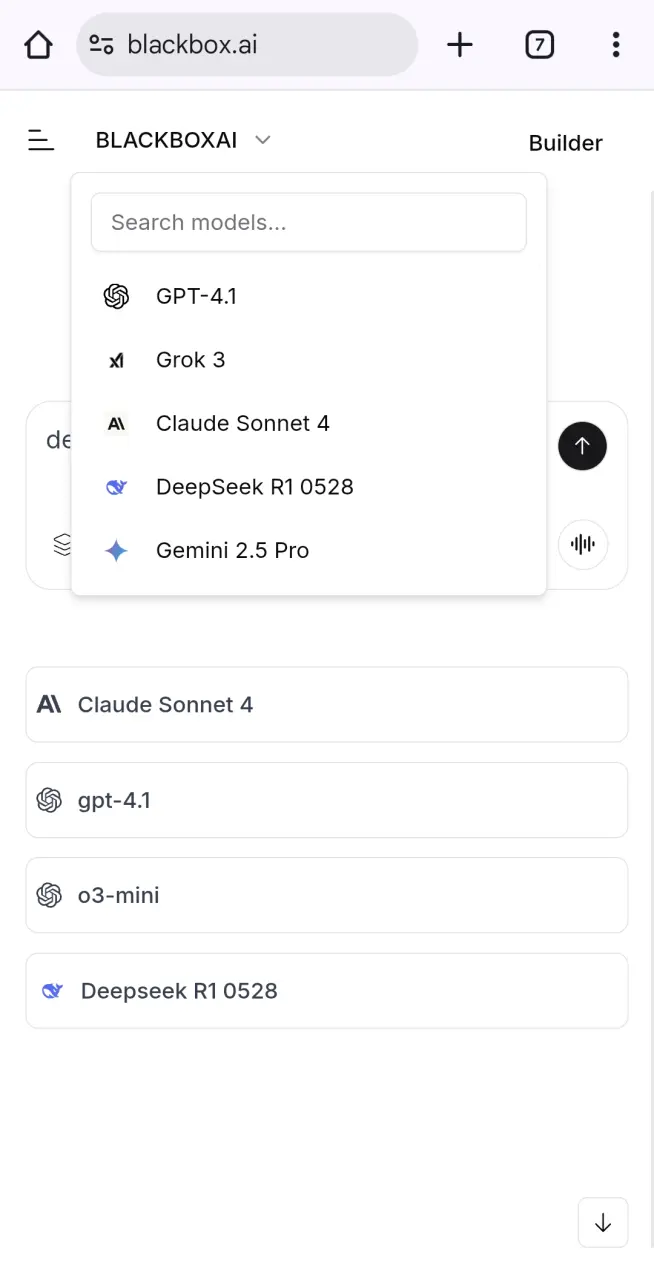
Task: Open the browser three-dot menu
Action: tap(616, 44)
